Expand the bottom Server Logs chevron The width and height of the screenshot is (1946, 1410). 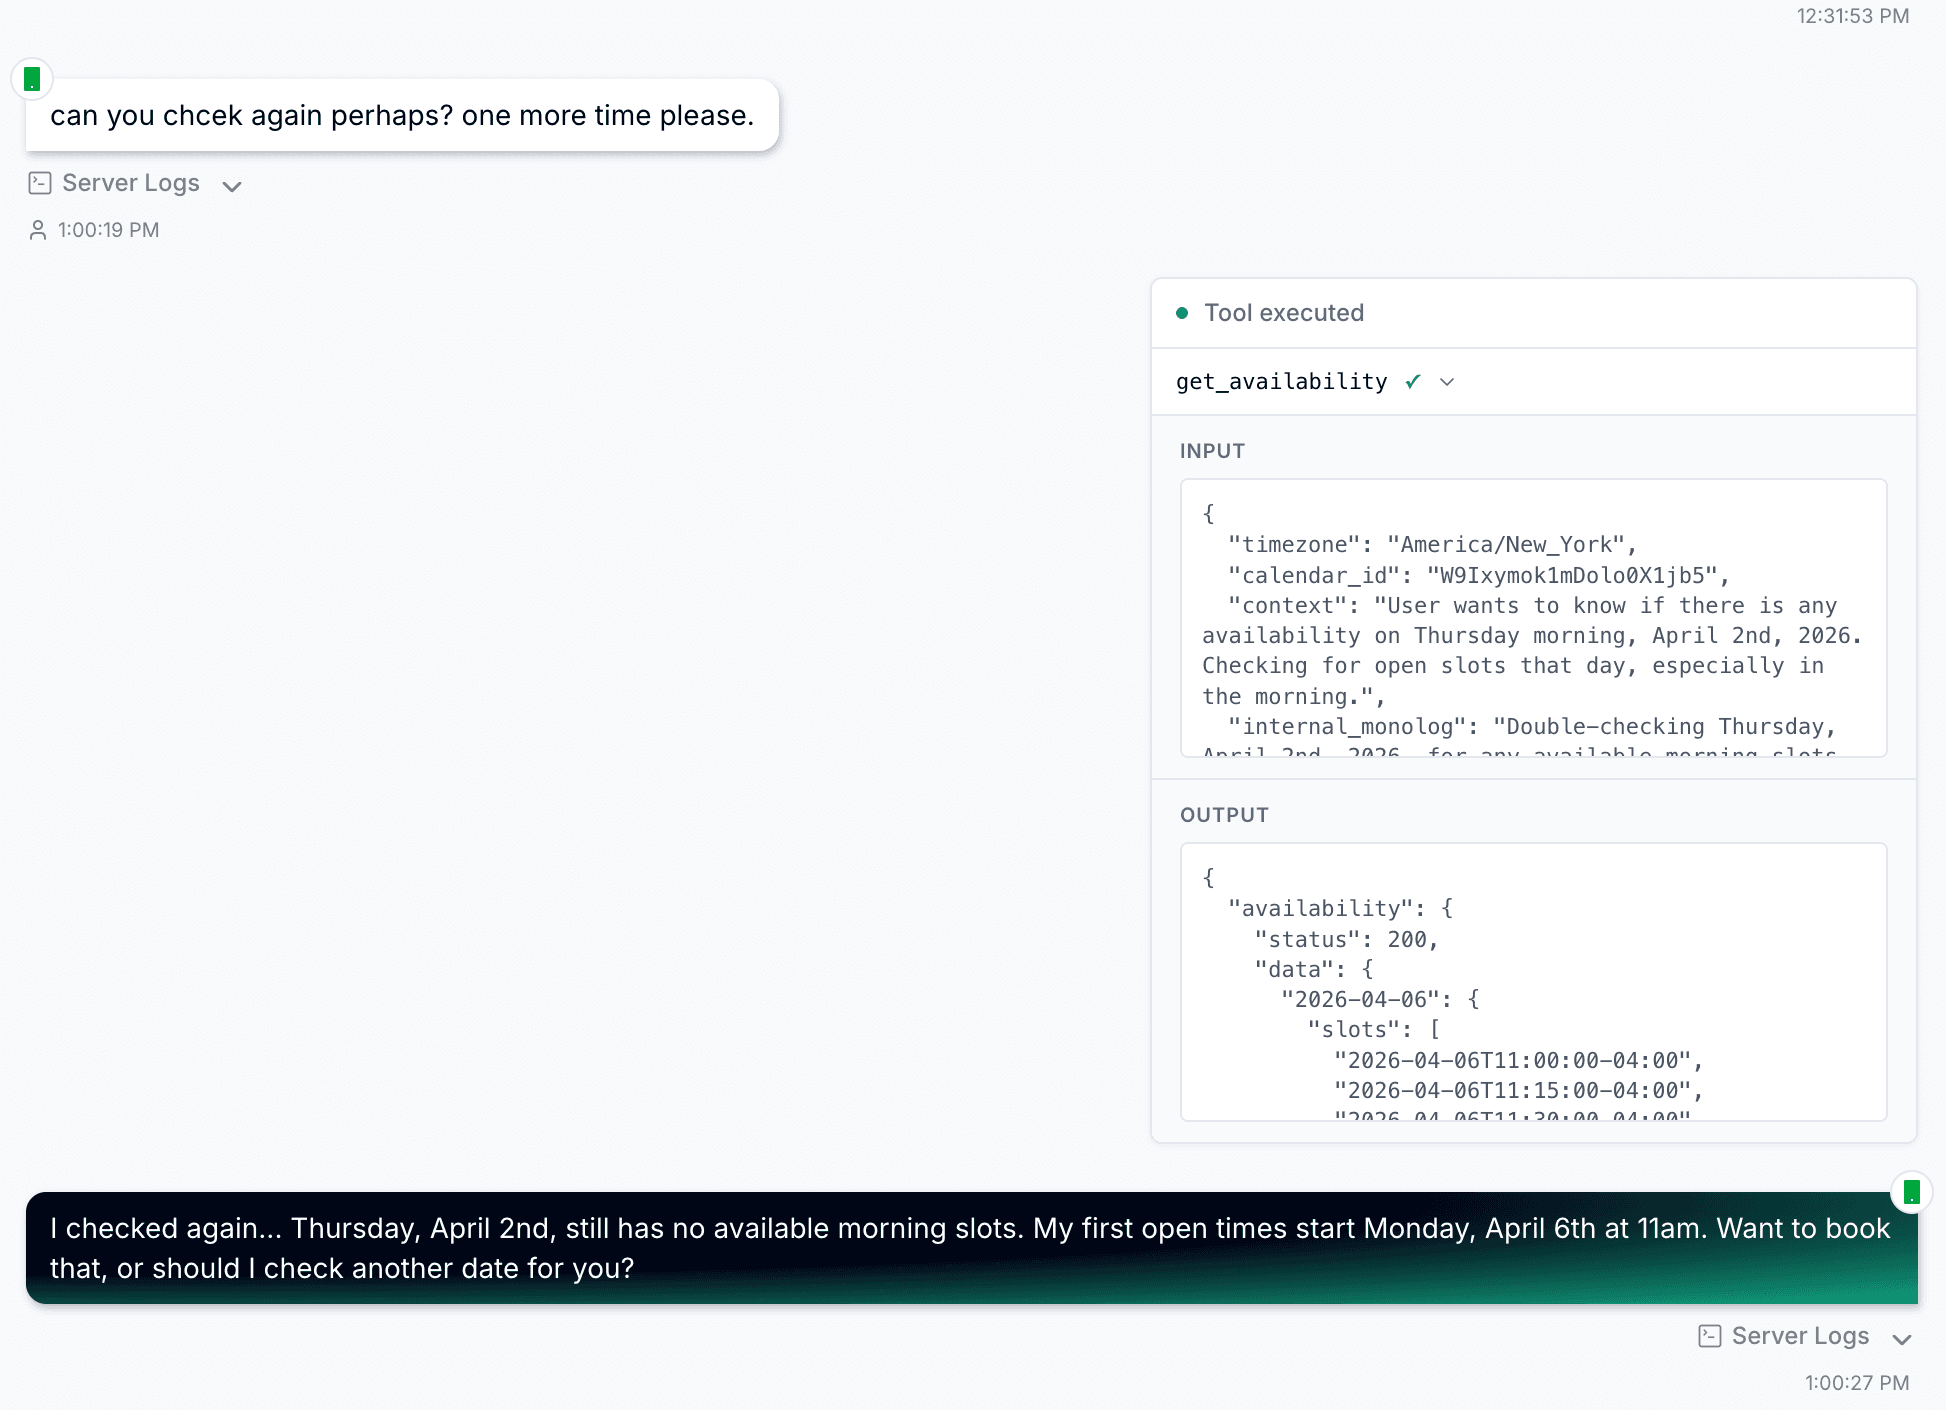(x=1901, y=1340)
